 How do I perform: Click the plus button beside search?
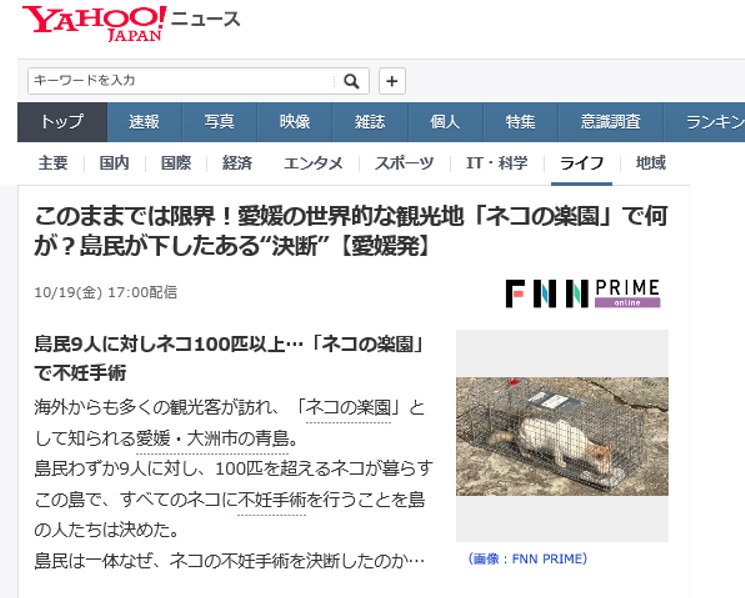(x=392, y=81)
